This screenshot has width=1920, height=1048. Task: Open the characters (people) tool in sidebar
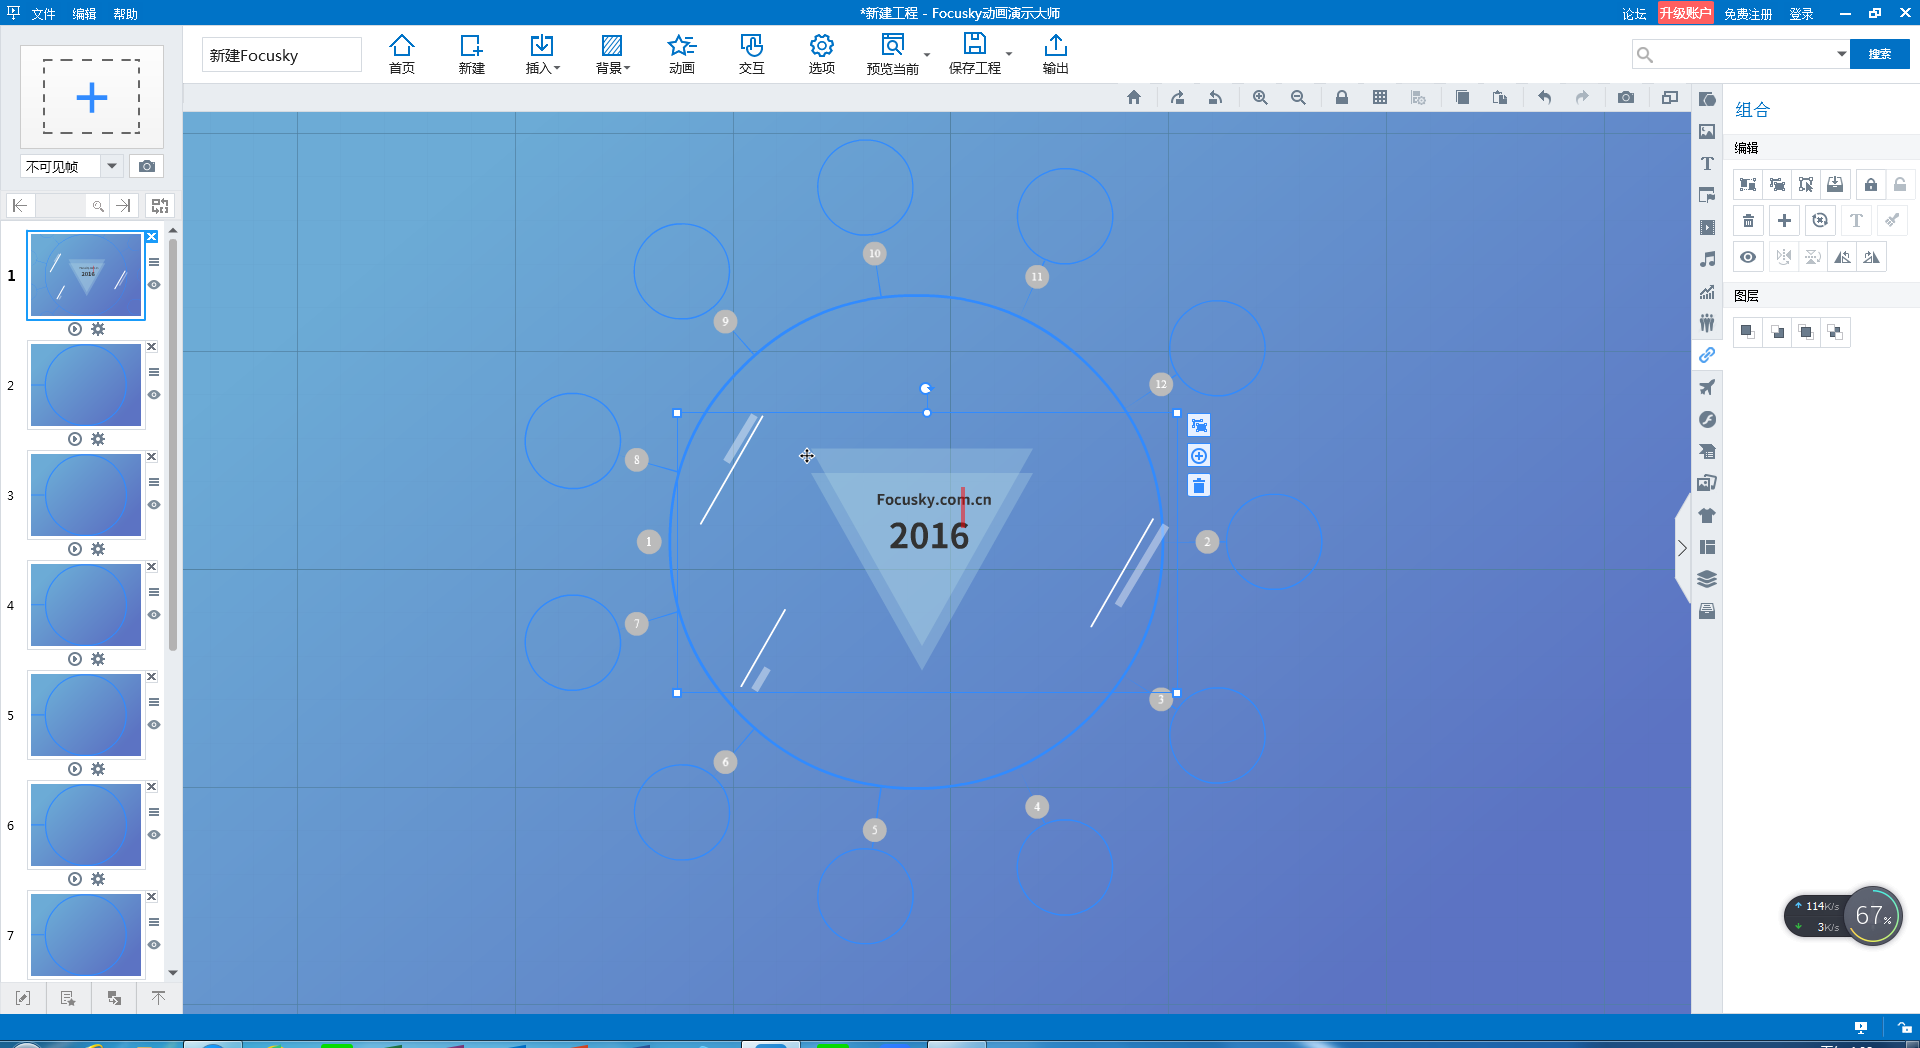coord(1707,323)
